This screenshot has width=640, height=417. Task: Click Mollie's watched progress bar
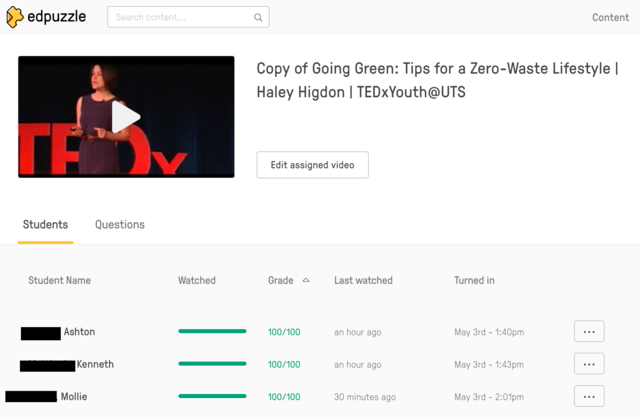(212, 396)
